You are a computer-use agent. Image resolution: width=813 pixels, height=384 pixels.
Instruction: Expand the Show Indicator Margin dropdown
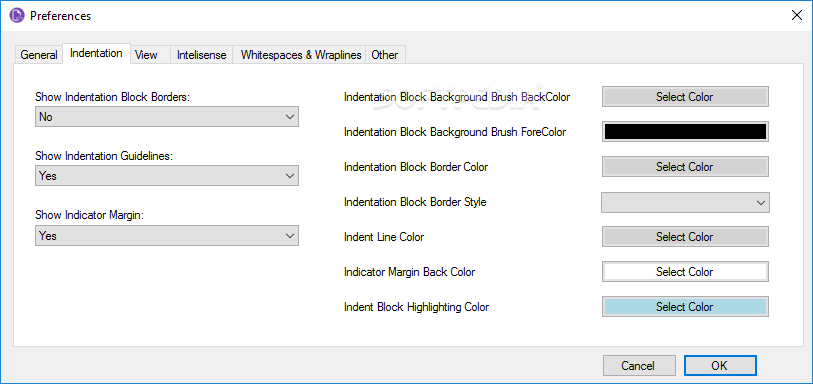pyautogui.click(x=167, y=236)
